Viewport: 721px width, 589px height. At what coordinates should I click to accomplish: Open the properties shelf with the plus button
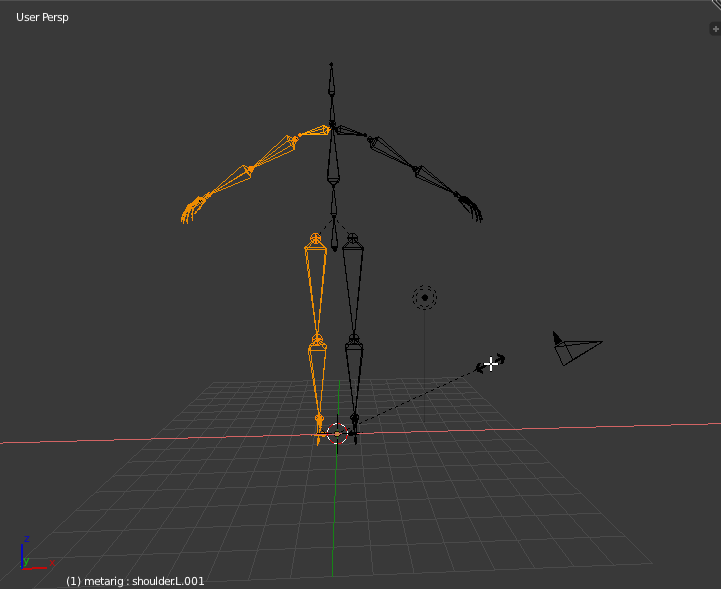[715, 29]
